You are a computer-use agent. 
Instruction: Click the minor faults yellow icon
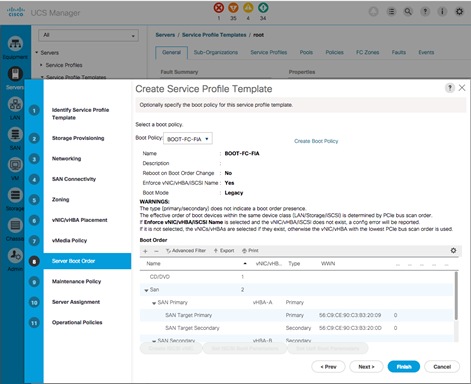tap(248, 8)
